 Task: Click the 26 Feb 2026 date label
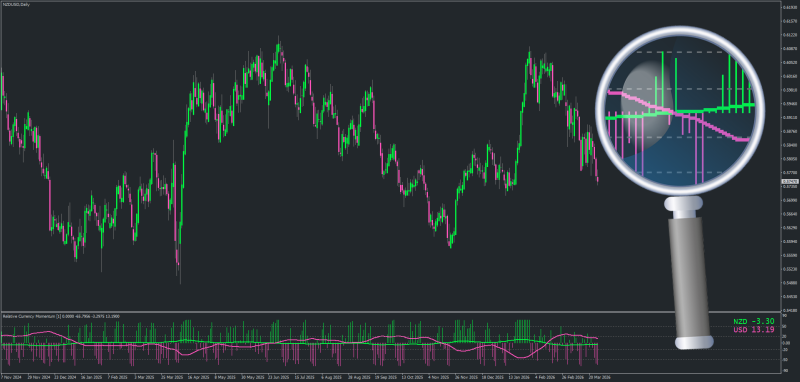[x=573, y=377]
